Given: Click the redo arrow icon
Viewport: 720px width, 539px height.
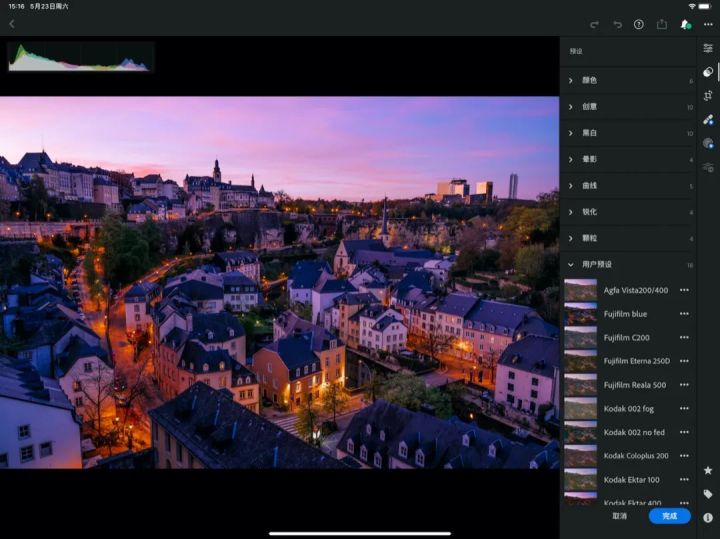Looking at the screenshot, I should coord(594,24).
